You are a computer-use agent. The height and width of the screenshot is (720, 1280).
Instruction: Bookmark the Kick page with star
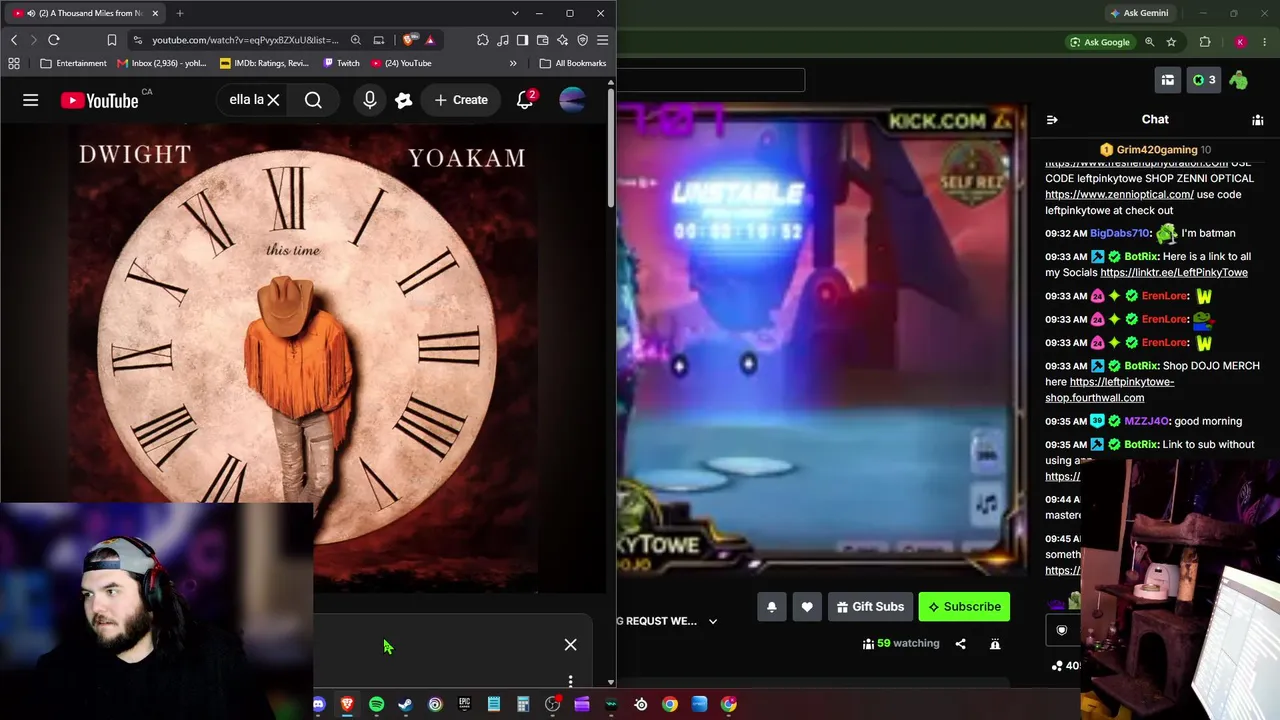coord(1171,42)
